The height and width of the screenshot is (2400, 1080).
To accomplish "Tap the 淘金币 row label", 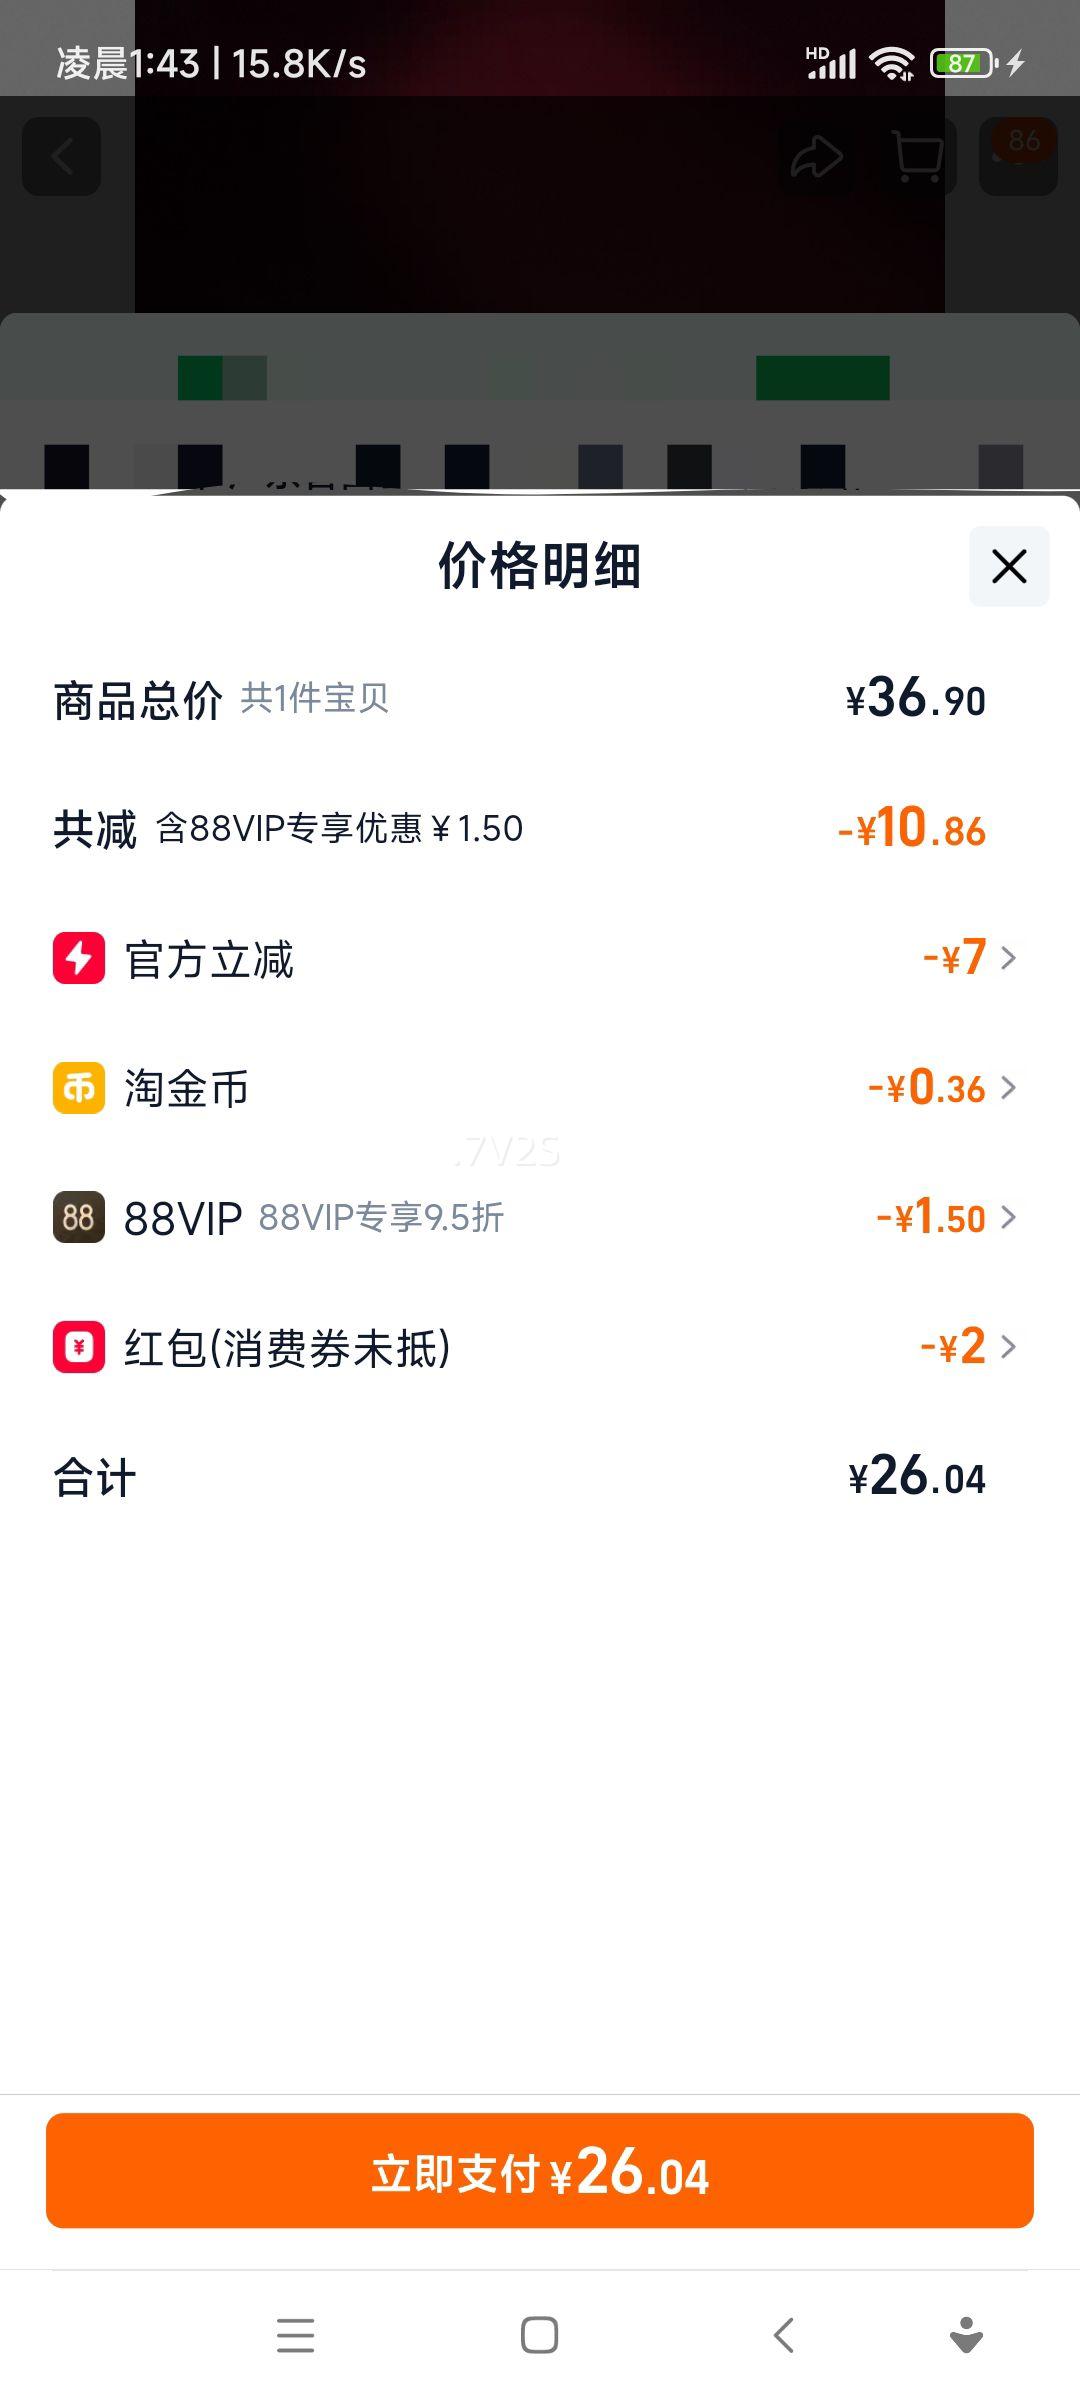I will [186, 1089].
